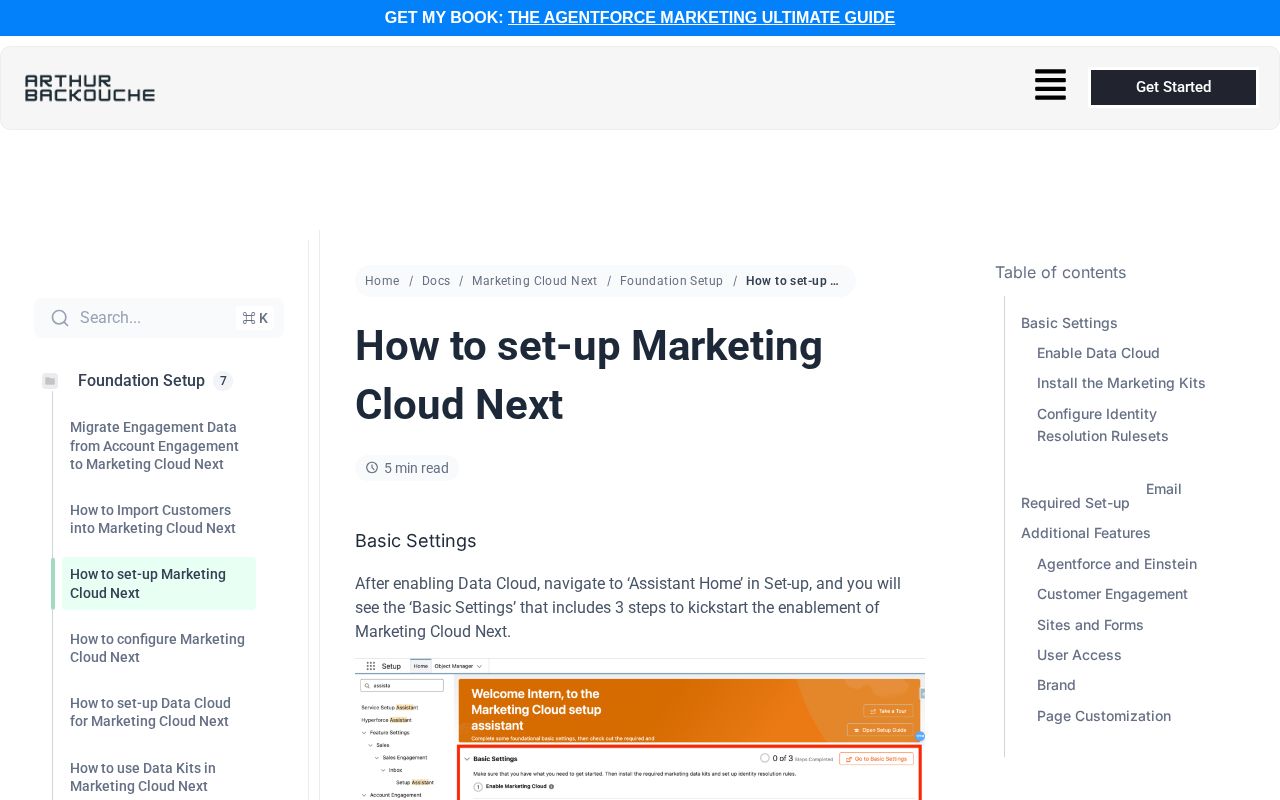Jump to Agentforce and Einstein section
This screenshot has height=800, width=1280.
pyautogui.click(x=1117, y=564)
